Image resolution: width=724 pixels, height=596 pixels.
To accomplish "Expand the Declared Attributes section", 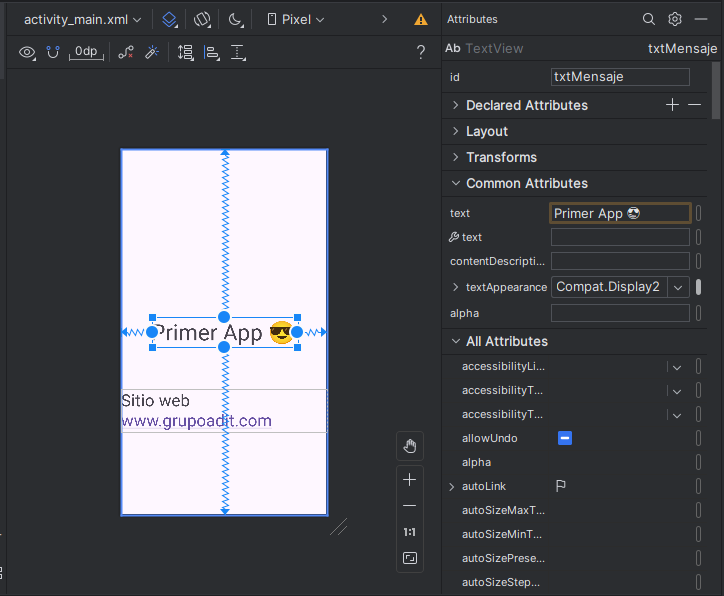I will [526, 105].
